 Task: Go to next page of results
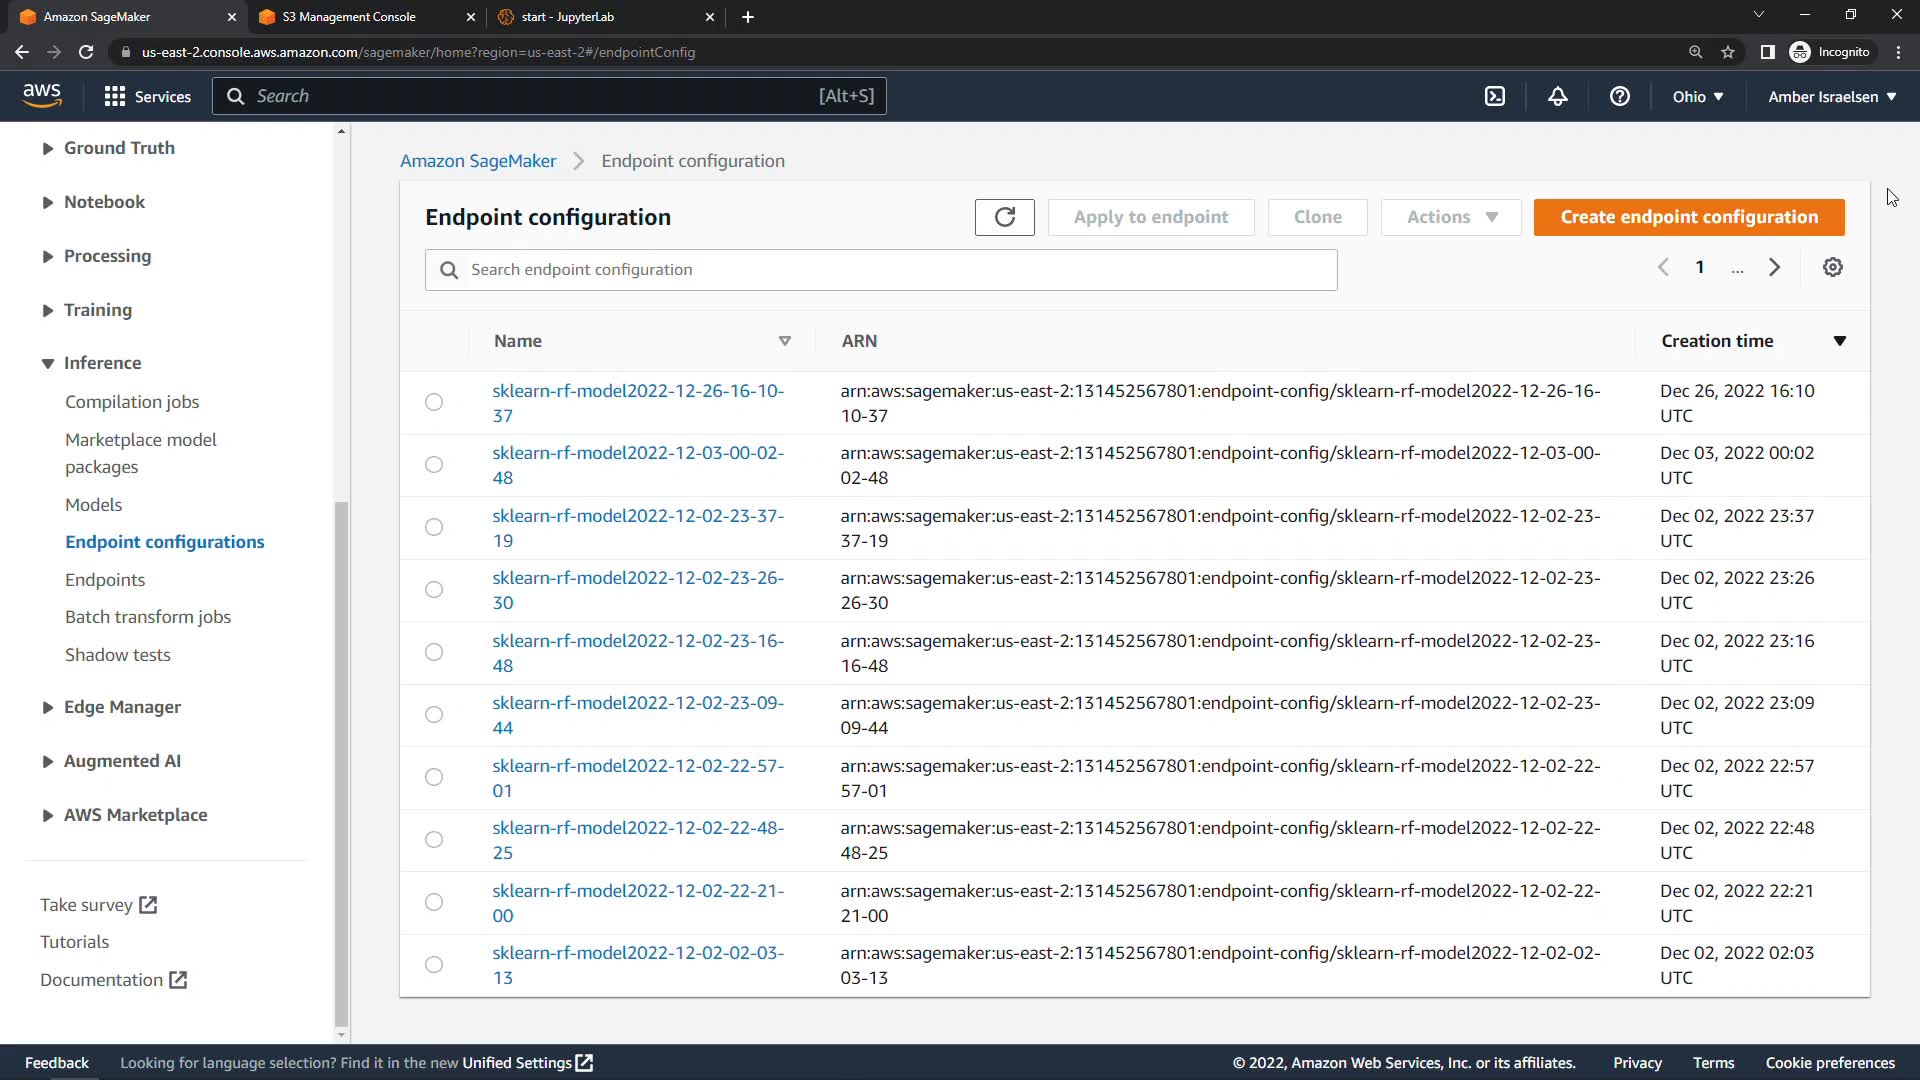tap(1774, 268)
